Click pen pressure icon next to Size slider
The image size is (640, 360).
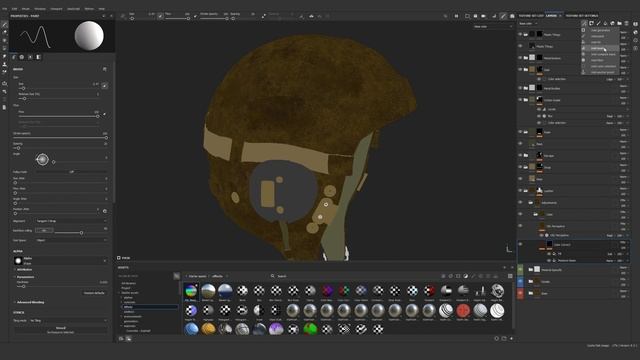pos(104,86)
